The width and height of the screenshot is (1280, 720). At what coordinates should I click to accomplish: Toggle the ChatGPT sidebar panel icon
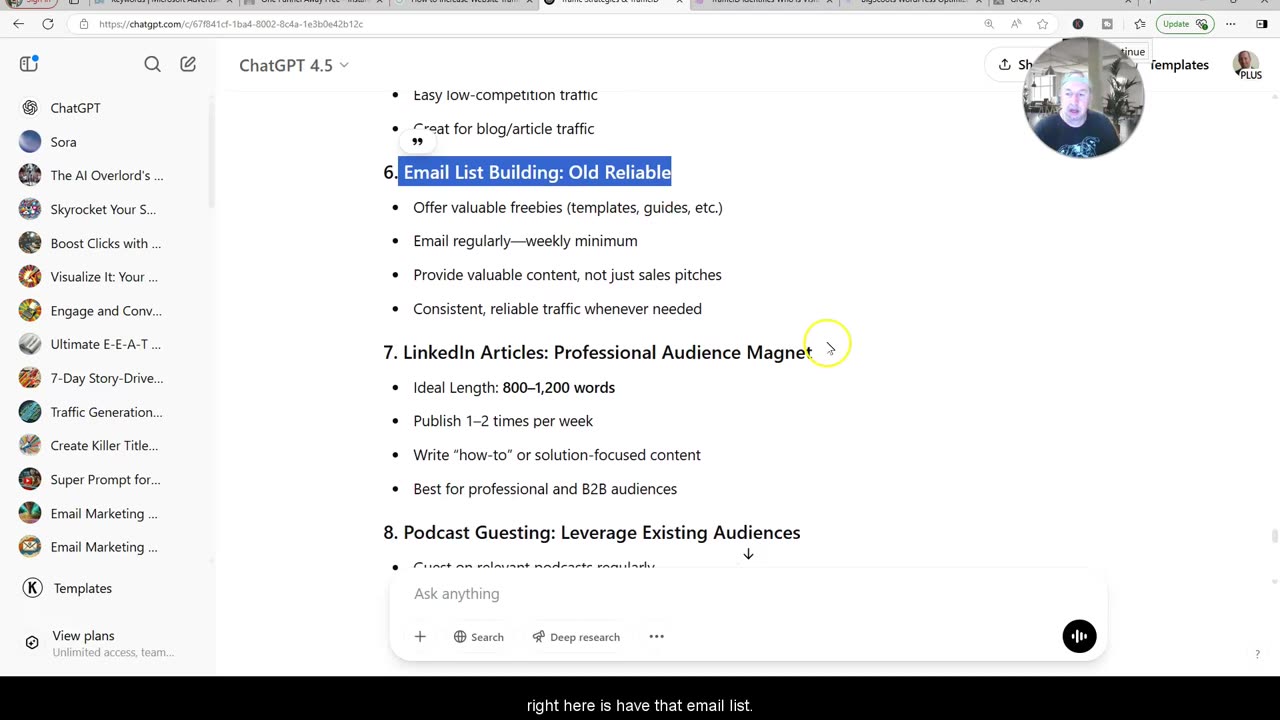[x=29, y=64]
